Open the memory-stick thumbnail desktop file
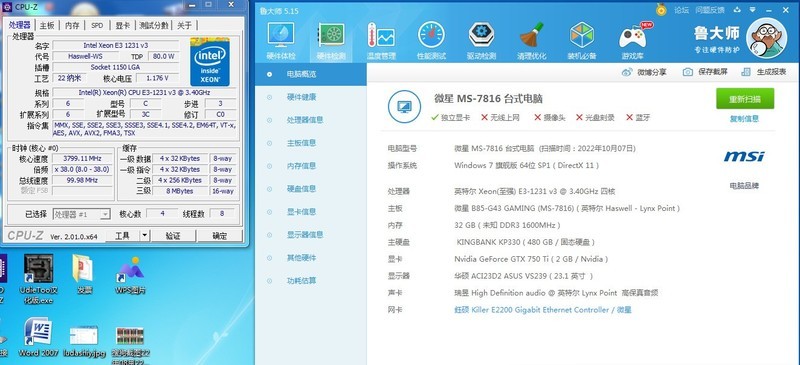Screen dimensions: 800x365 (130, 335)
